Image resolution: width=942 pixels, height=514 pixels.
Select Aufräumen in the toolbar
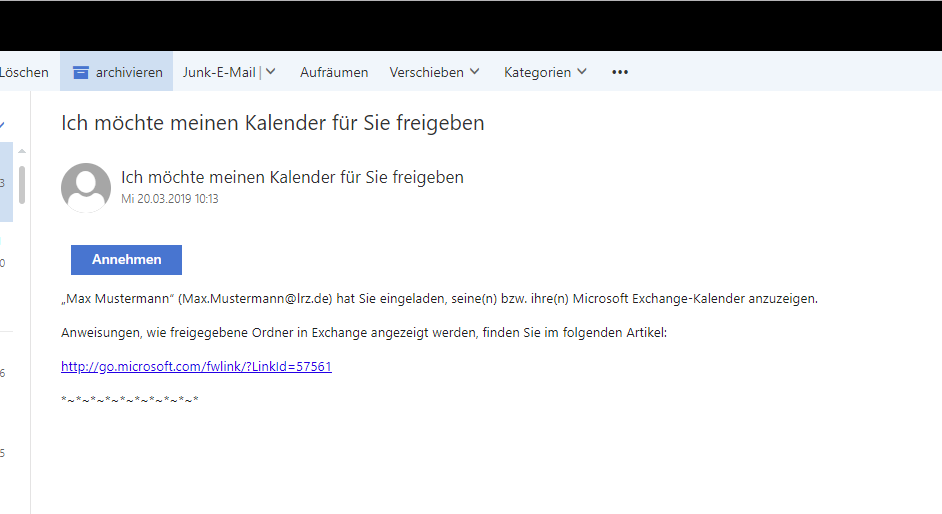[x=334, y=72]
